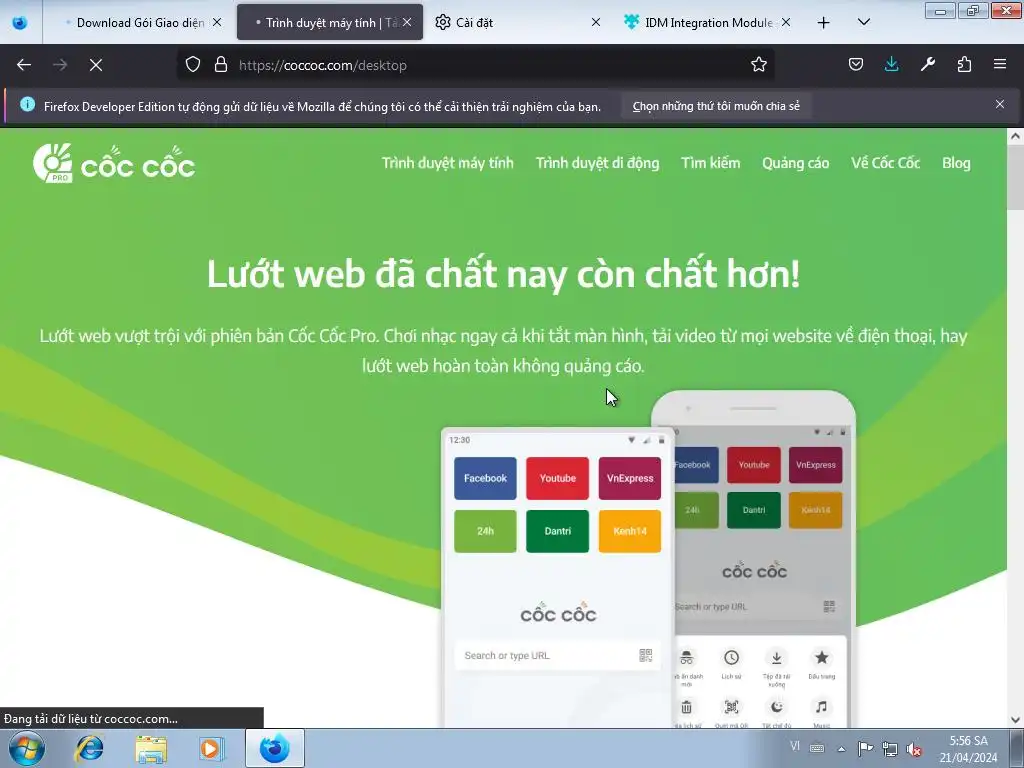1024x768 pixels.
Task: Click the trash icon on phone mockup
Action: (x=686, y=707)
